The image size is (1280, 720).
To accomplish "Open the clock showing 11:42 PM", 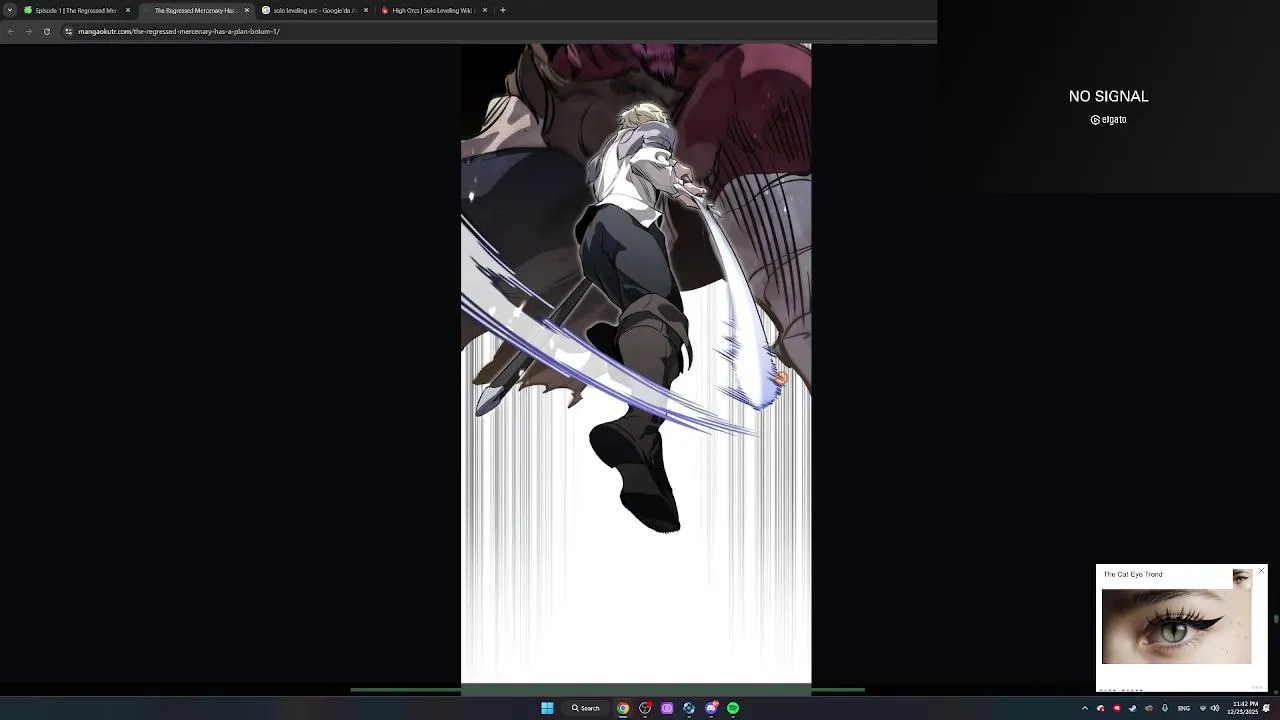I will pyautogui.click(x=1245, y=708).
